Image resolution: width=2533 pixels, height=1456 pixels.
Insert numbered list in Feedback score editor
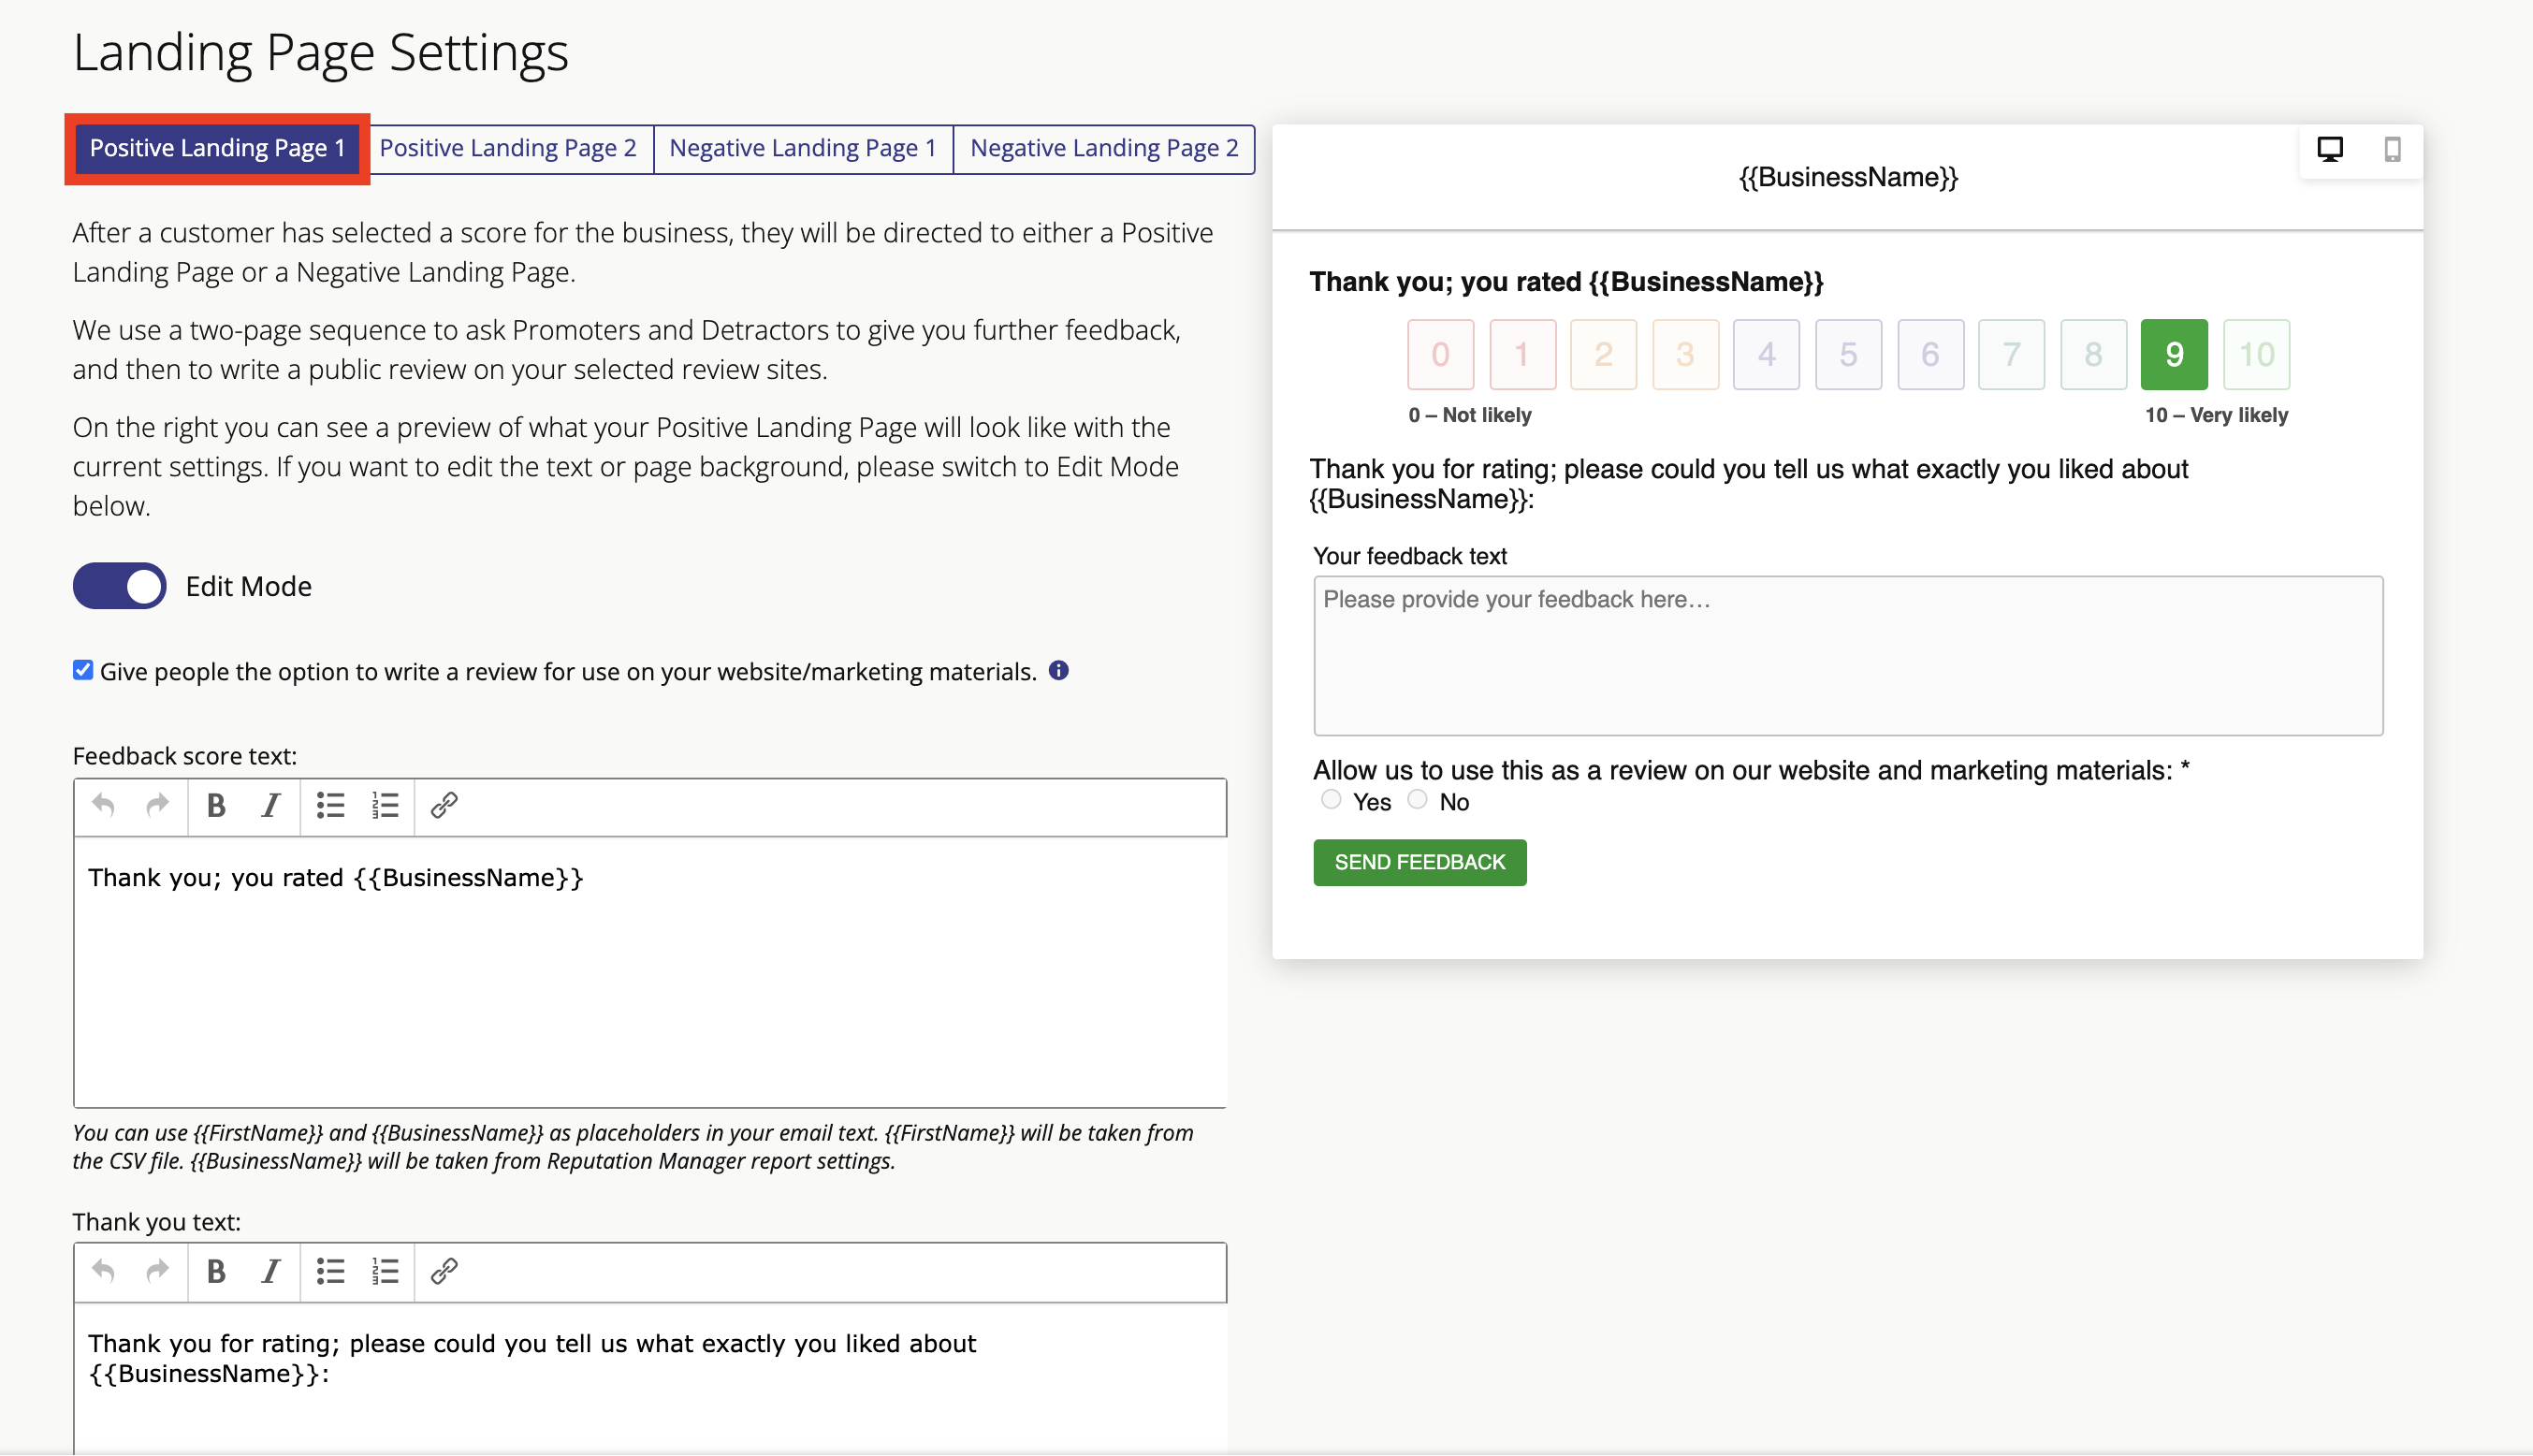pyautogui.click(x=385, y=806)
